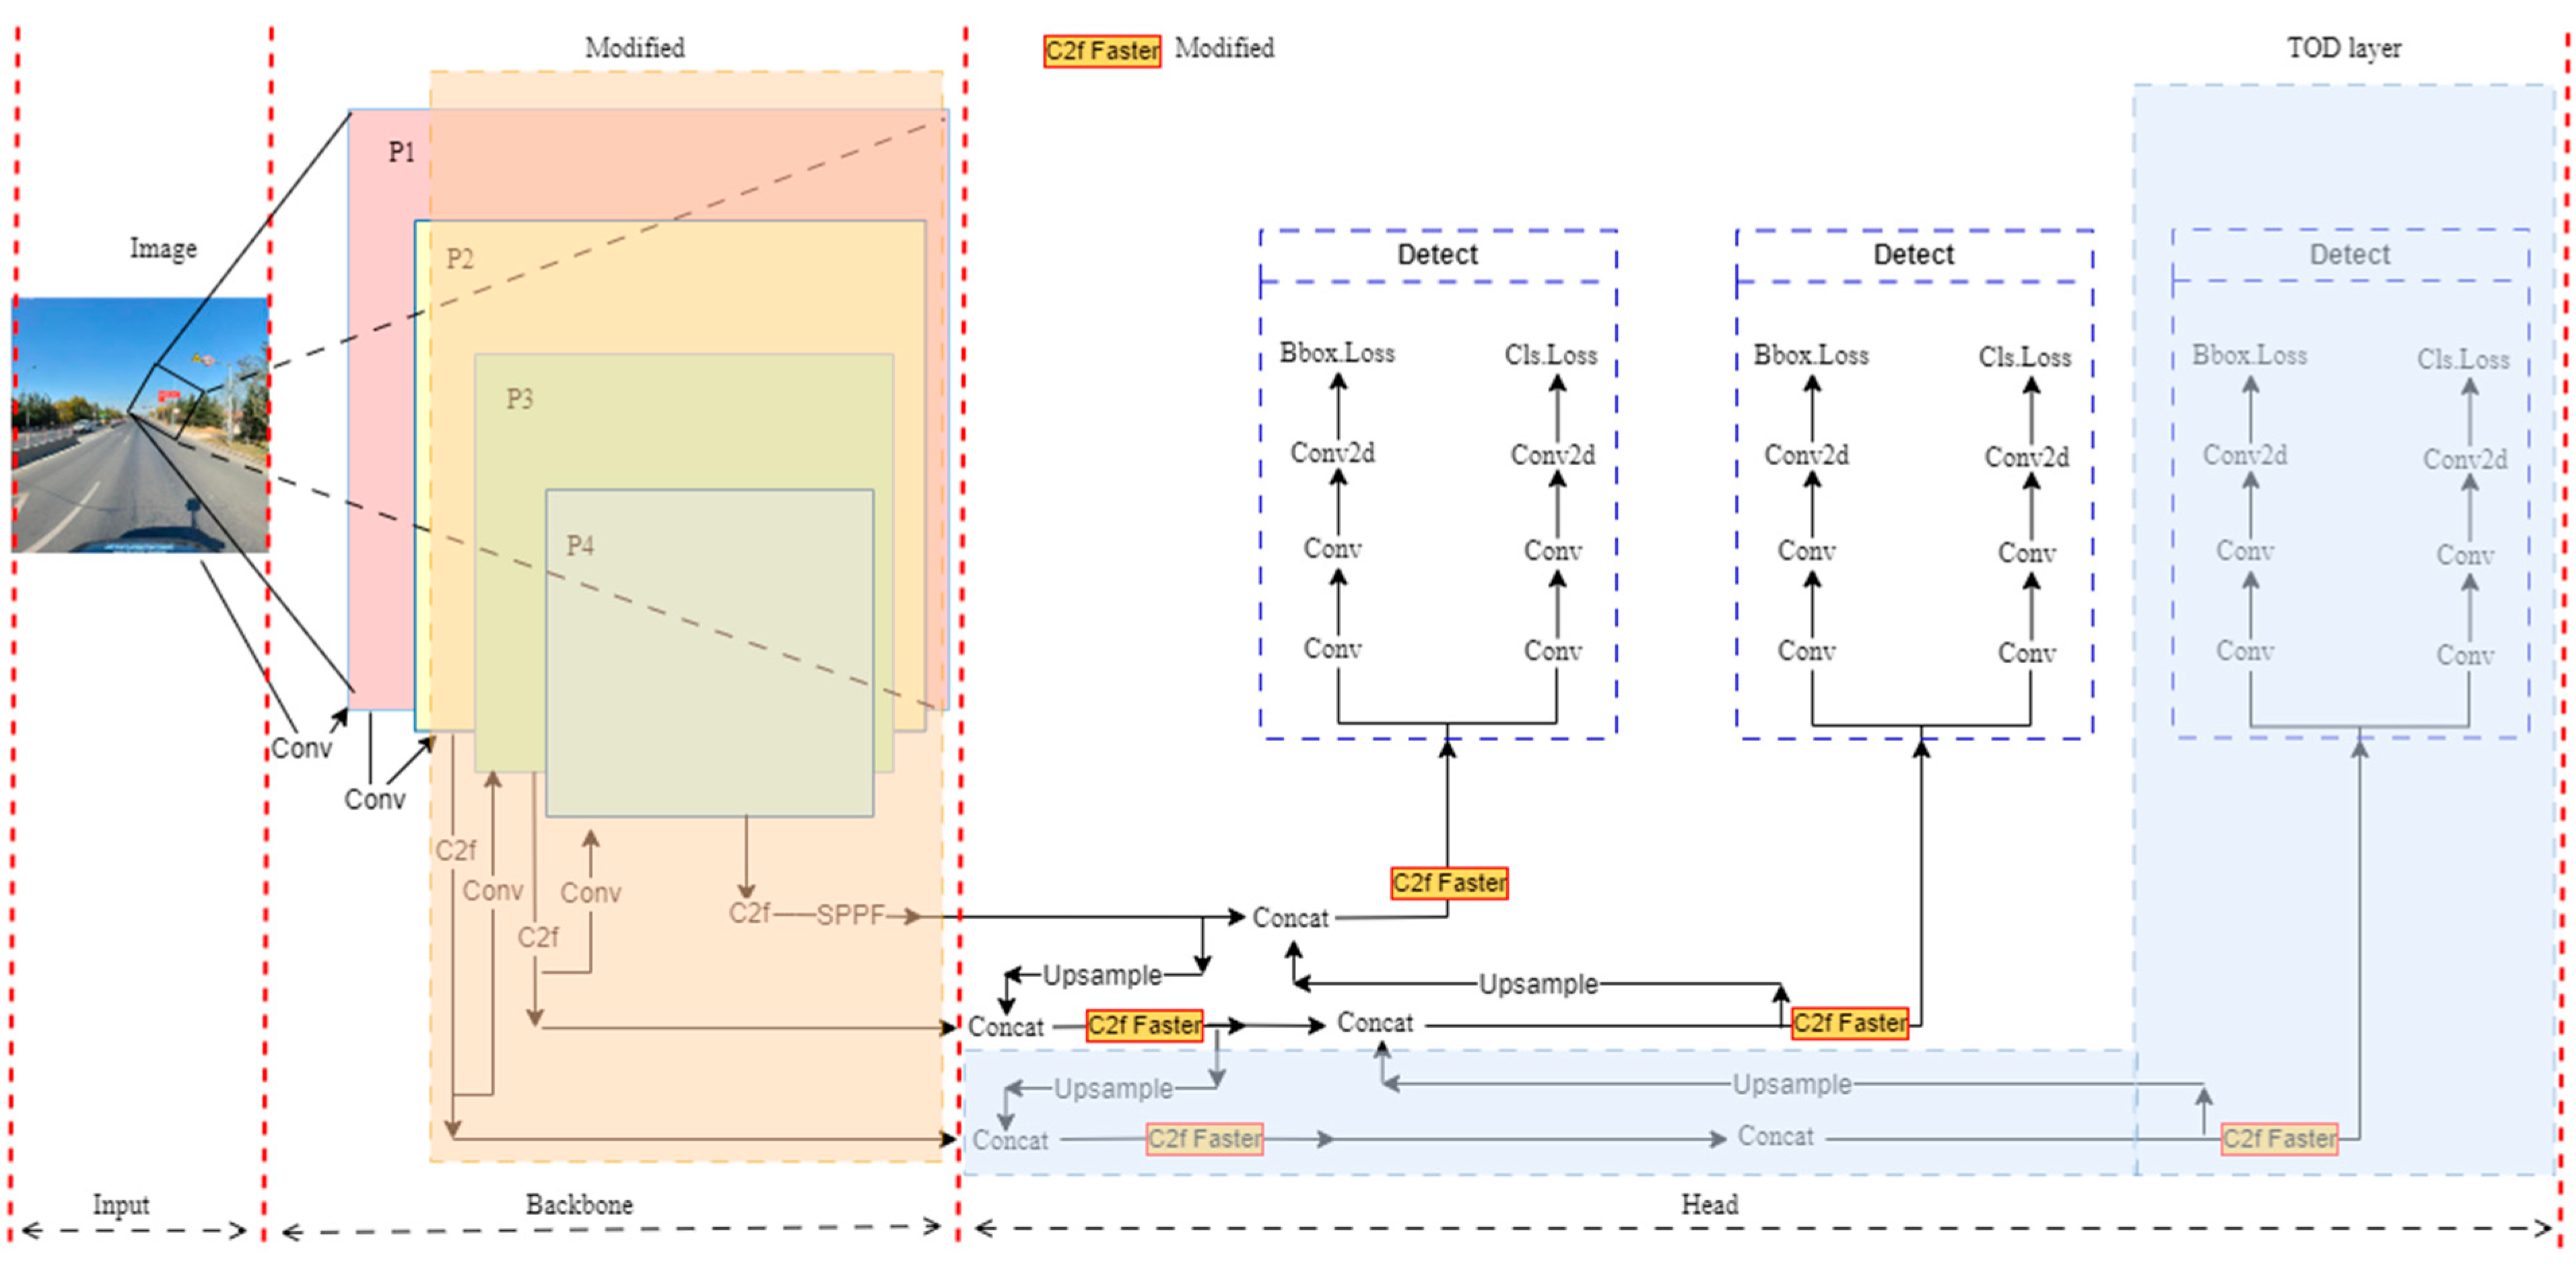
Task: Select the faded Detect header in TOD layer
Action: coord(2349,254)
